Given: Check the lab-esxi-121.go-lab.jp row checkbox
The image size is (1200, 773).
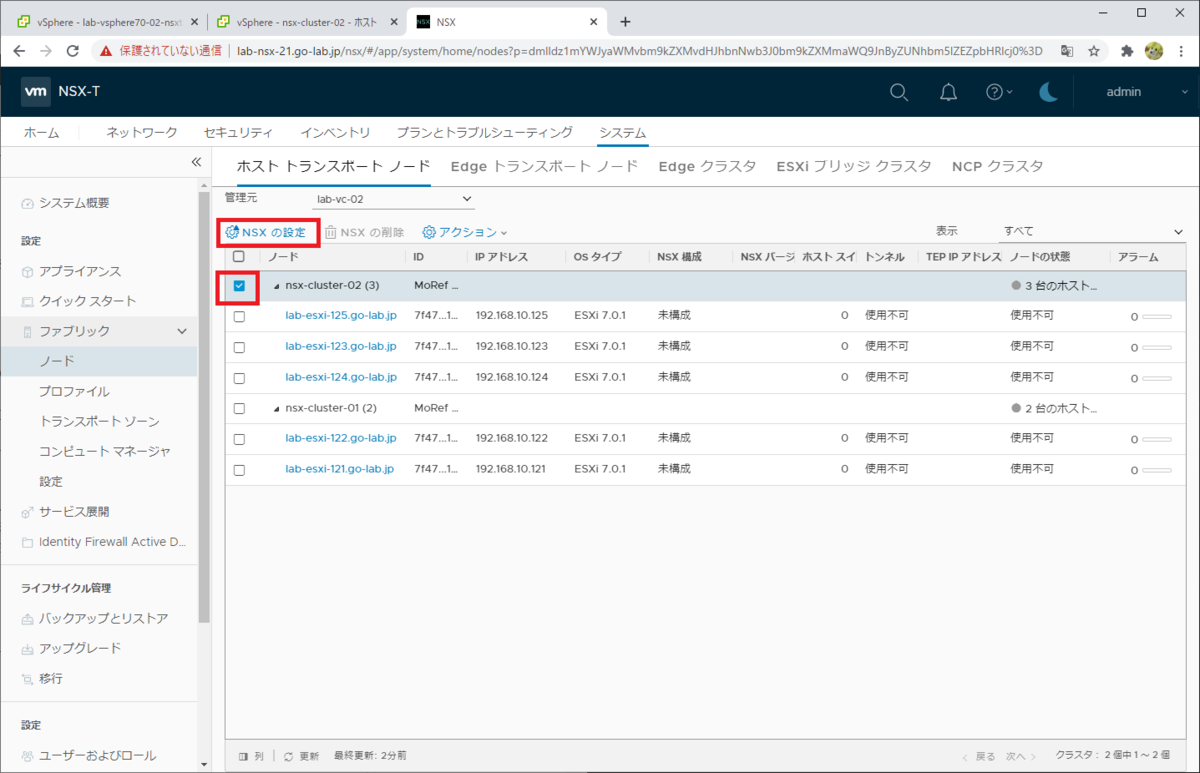Looking at the screenshot, I should (239, 470).
